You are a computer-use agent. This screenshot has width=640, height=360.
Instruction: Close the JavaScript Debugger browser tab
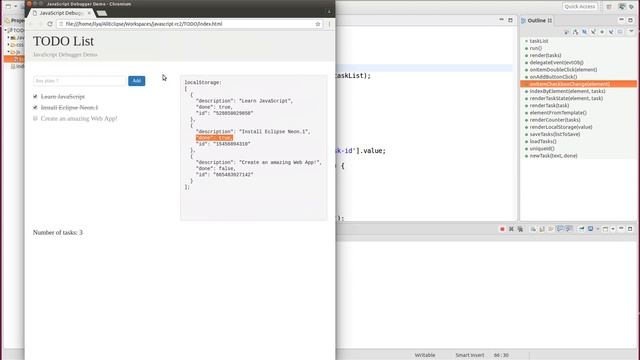point(89,13)
